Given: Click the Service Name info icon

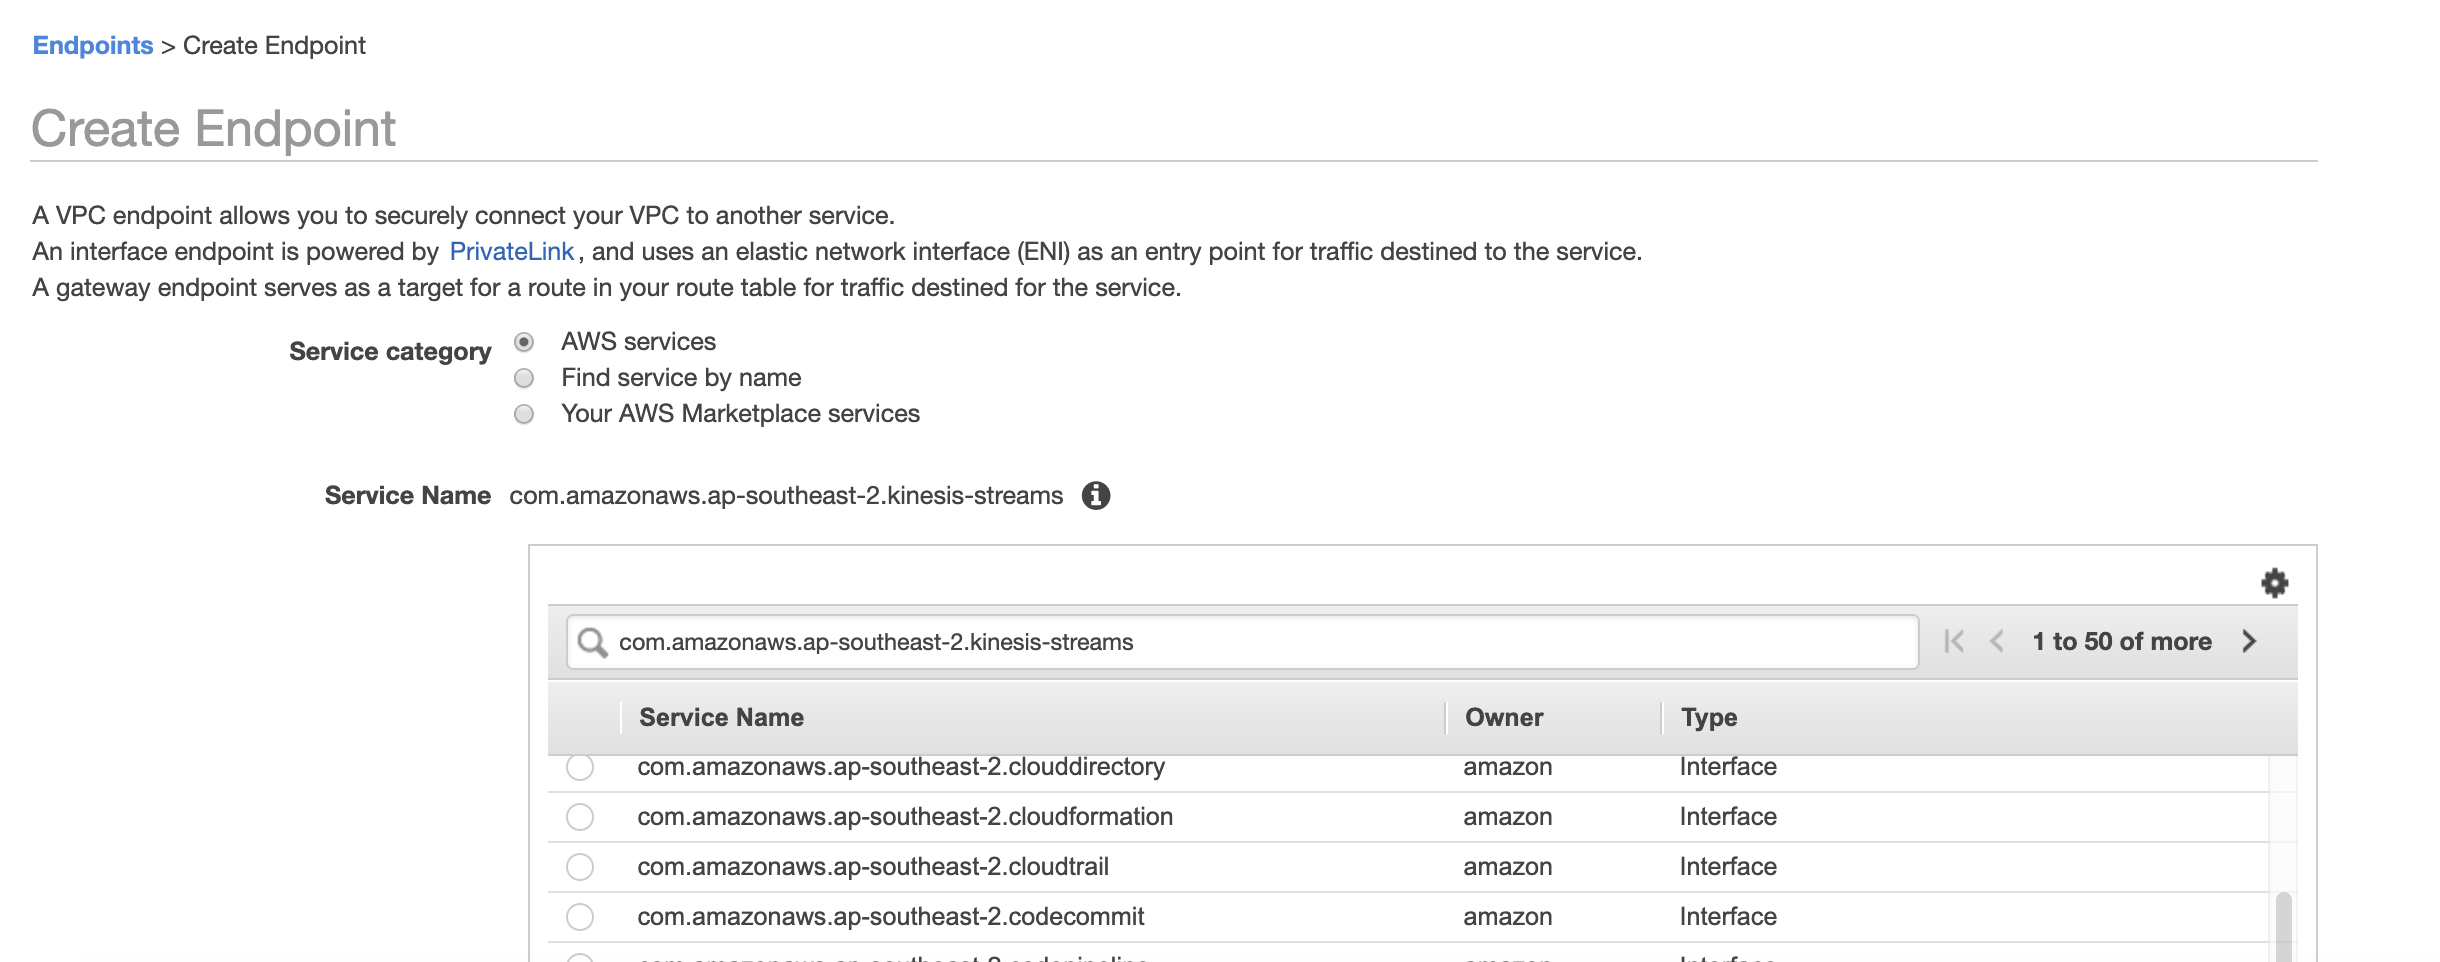Looking at the screenshot, I should (1096, 496).
